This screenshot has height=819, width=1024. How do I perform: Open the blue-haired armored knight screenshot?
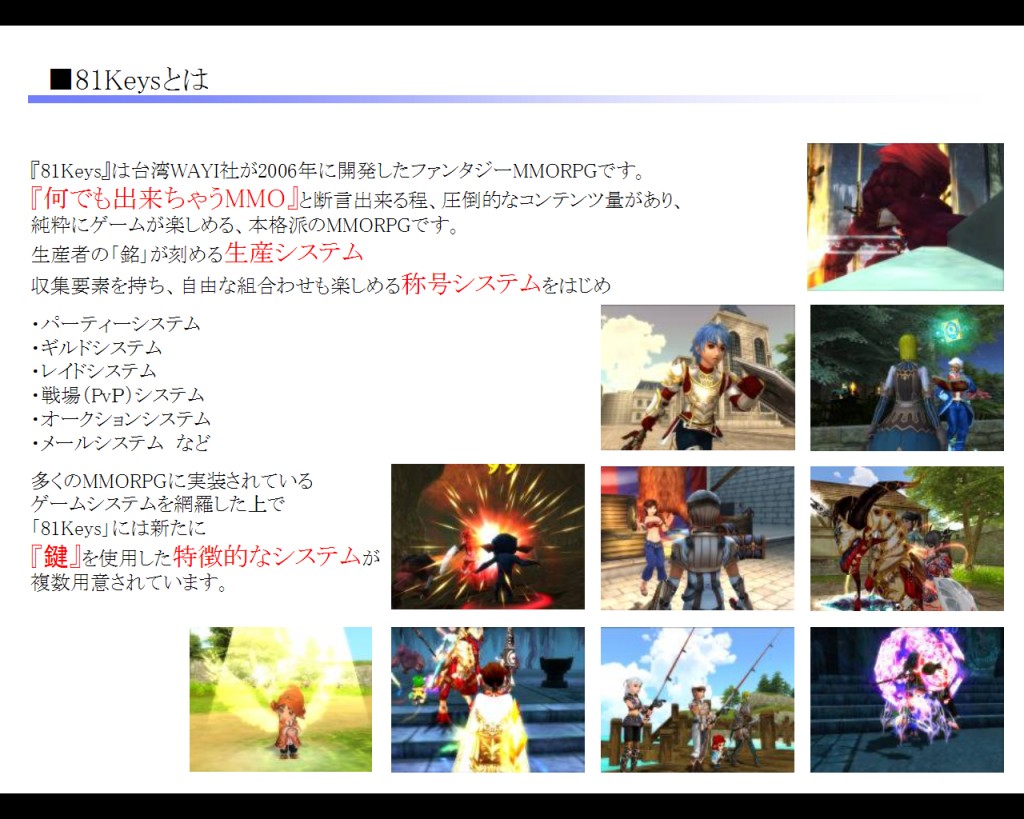coord(697,377)
